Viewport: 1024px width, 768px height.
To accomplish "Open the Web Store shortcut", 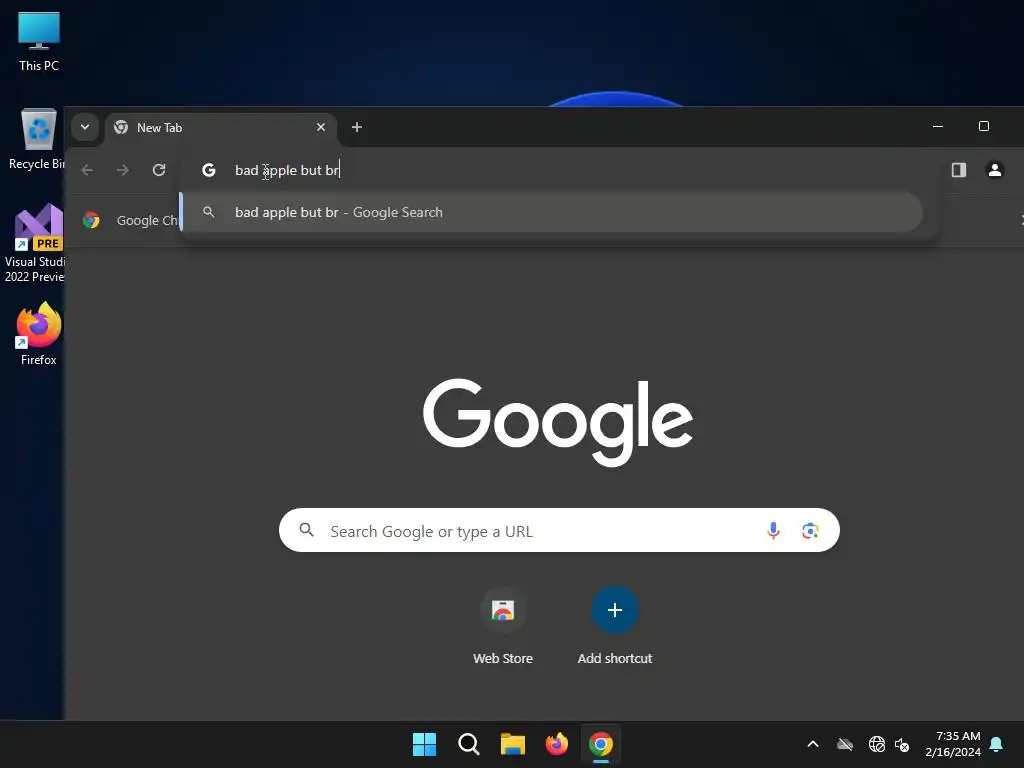I will 503,626.
